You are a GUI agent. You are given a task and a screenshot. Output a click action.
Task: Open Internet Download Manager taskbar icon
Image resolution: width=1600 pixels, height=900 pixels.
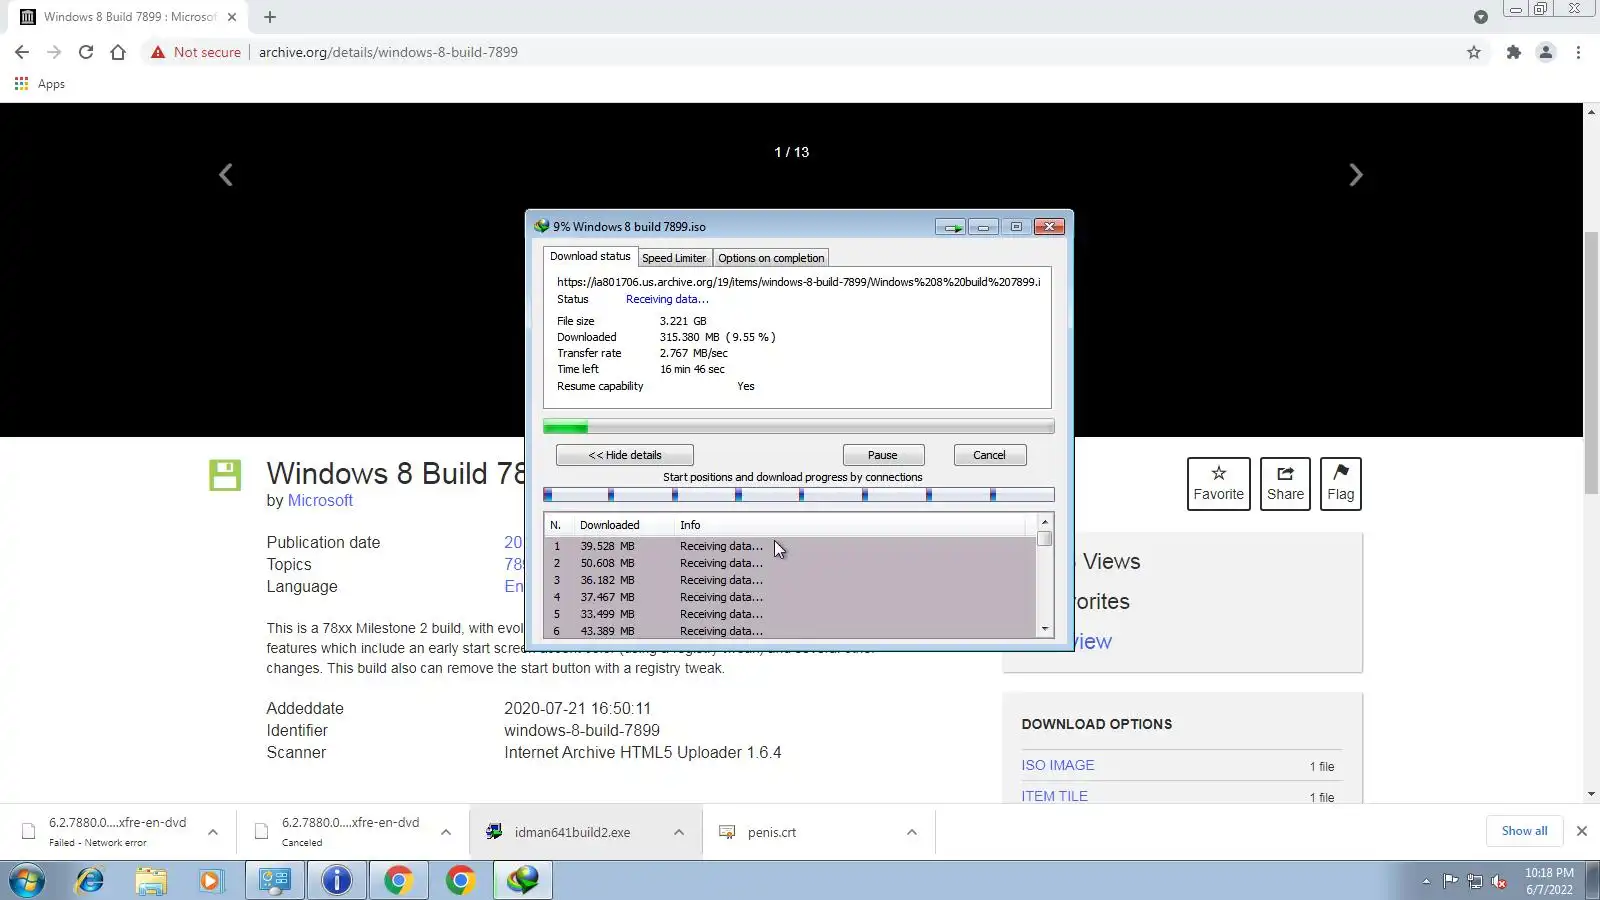(x=523, y=880)
